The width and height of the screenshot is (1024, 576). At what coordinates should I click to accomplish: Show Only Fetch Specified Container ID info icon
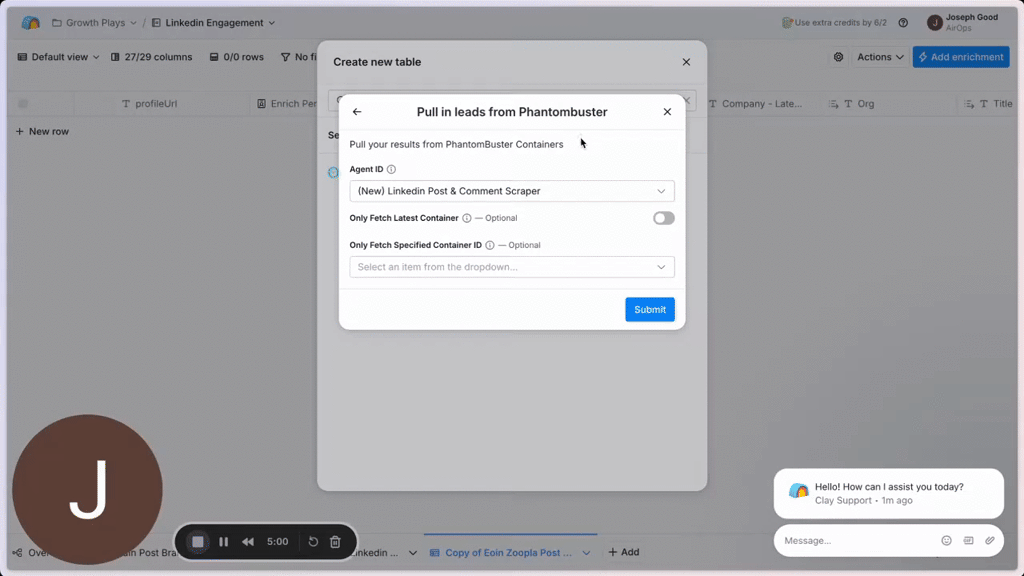click(x=490, y=245)
